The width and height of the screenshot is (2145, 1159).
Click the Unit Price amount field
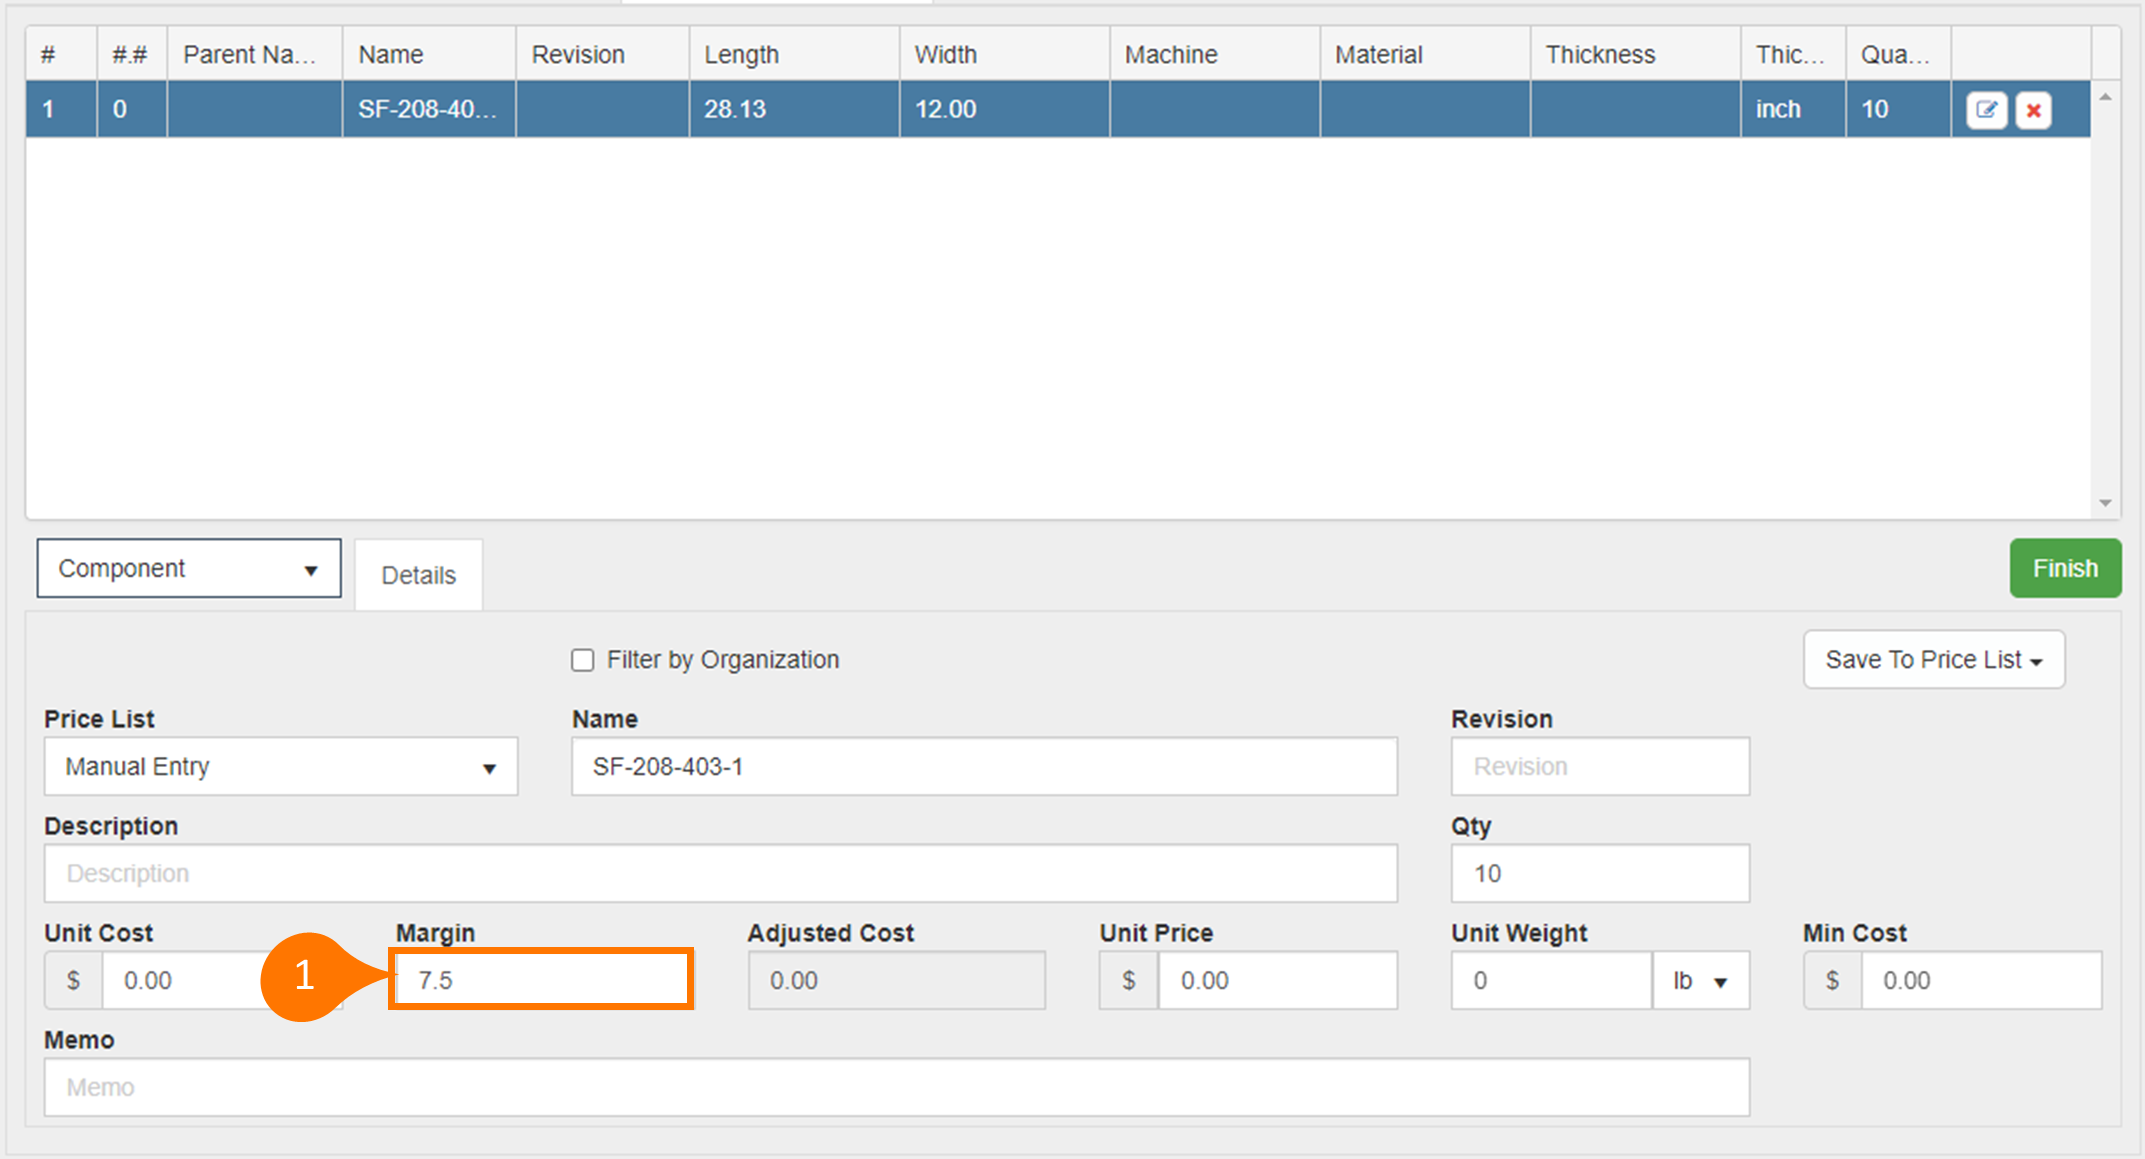1276,981
